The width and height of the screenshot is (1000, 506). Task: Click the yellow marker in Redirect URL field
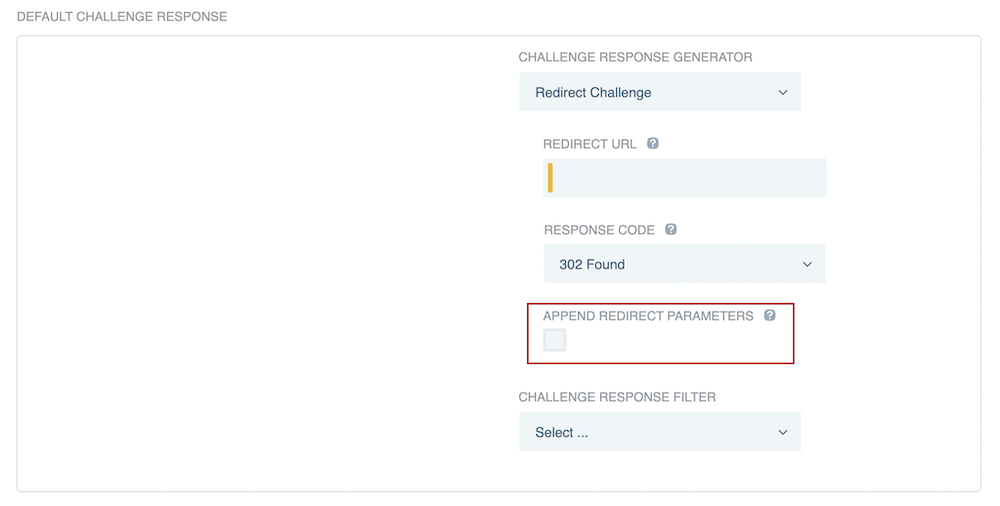[550, 178]
